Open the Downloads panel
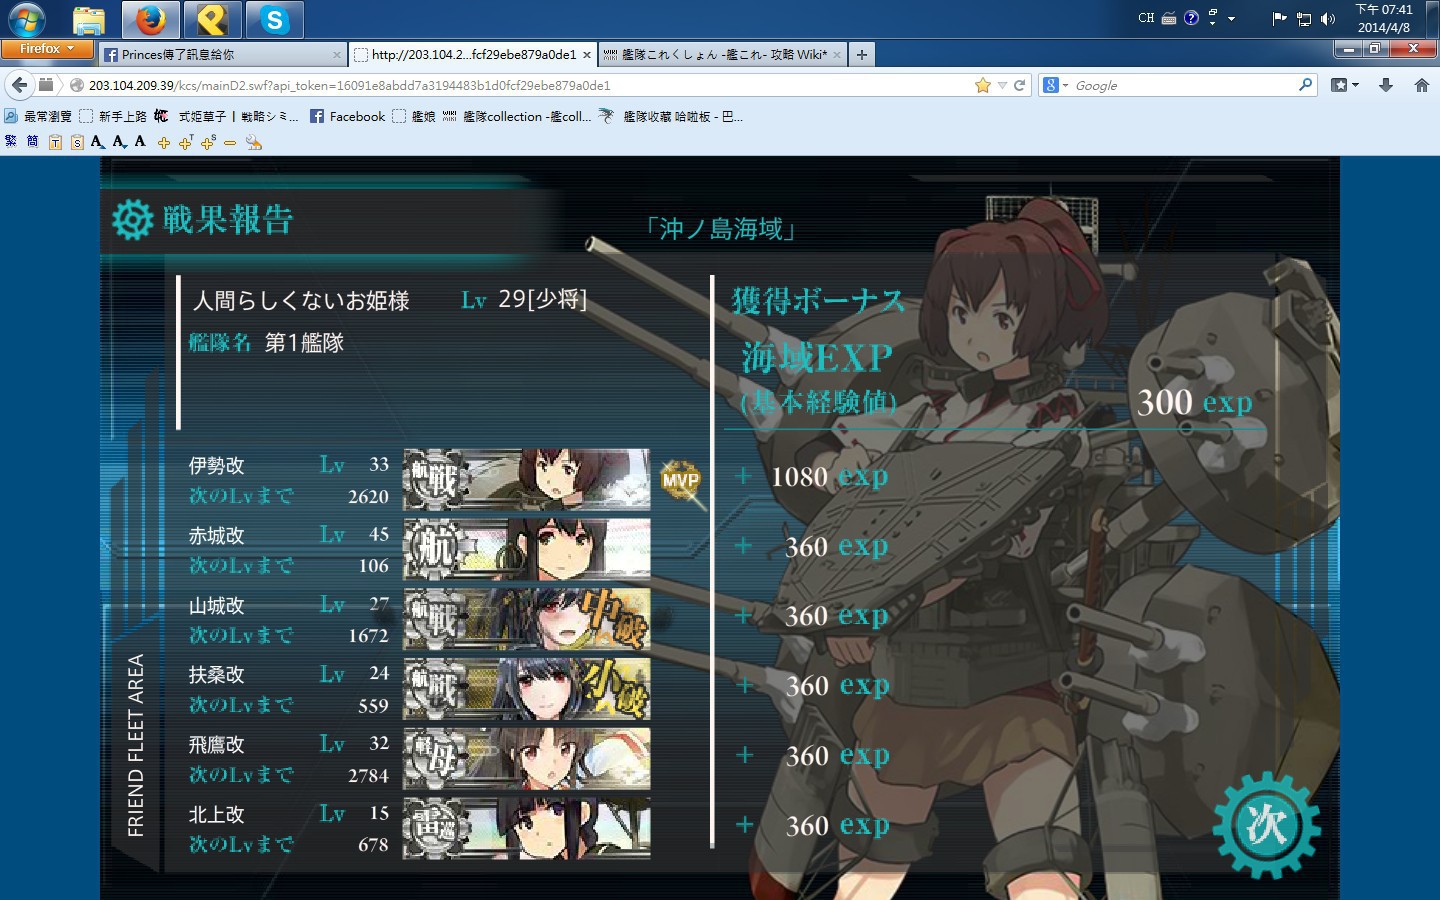 click(x=1386, y=86)
